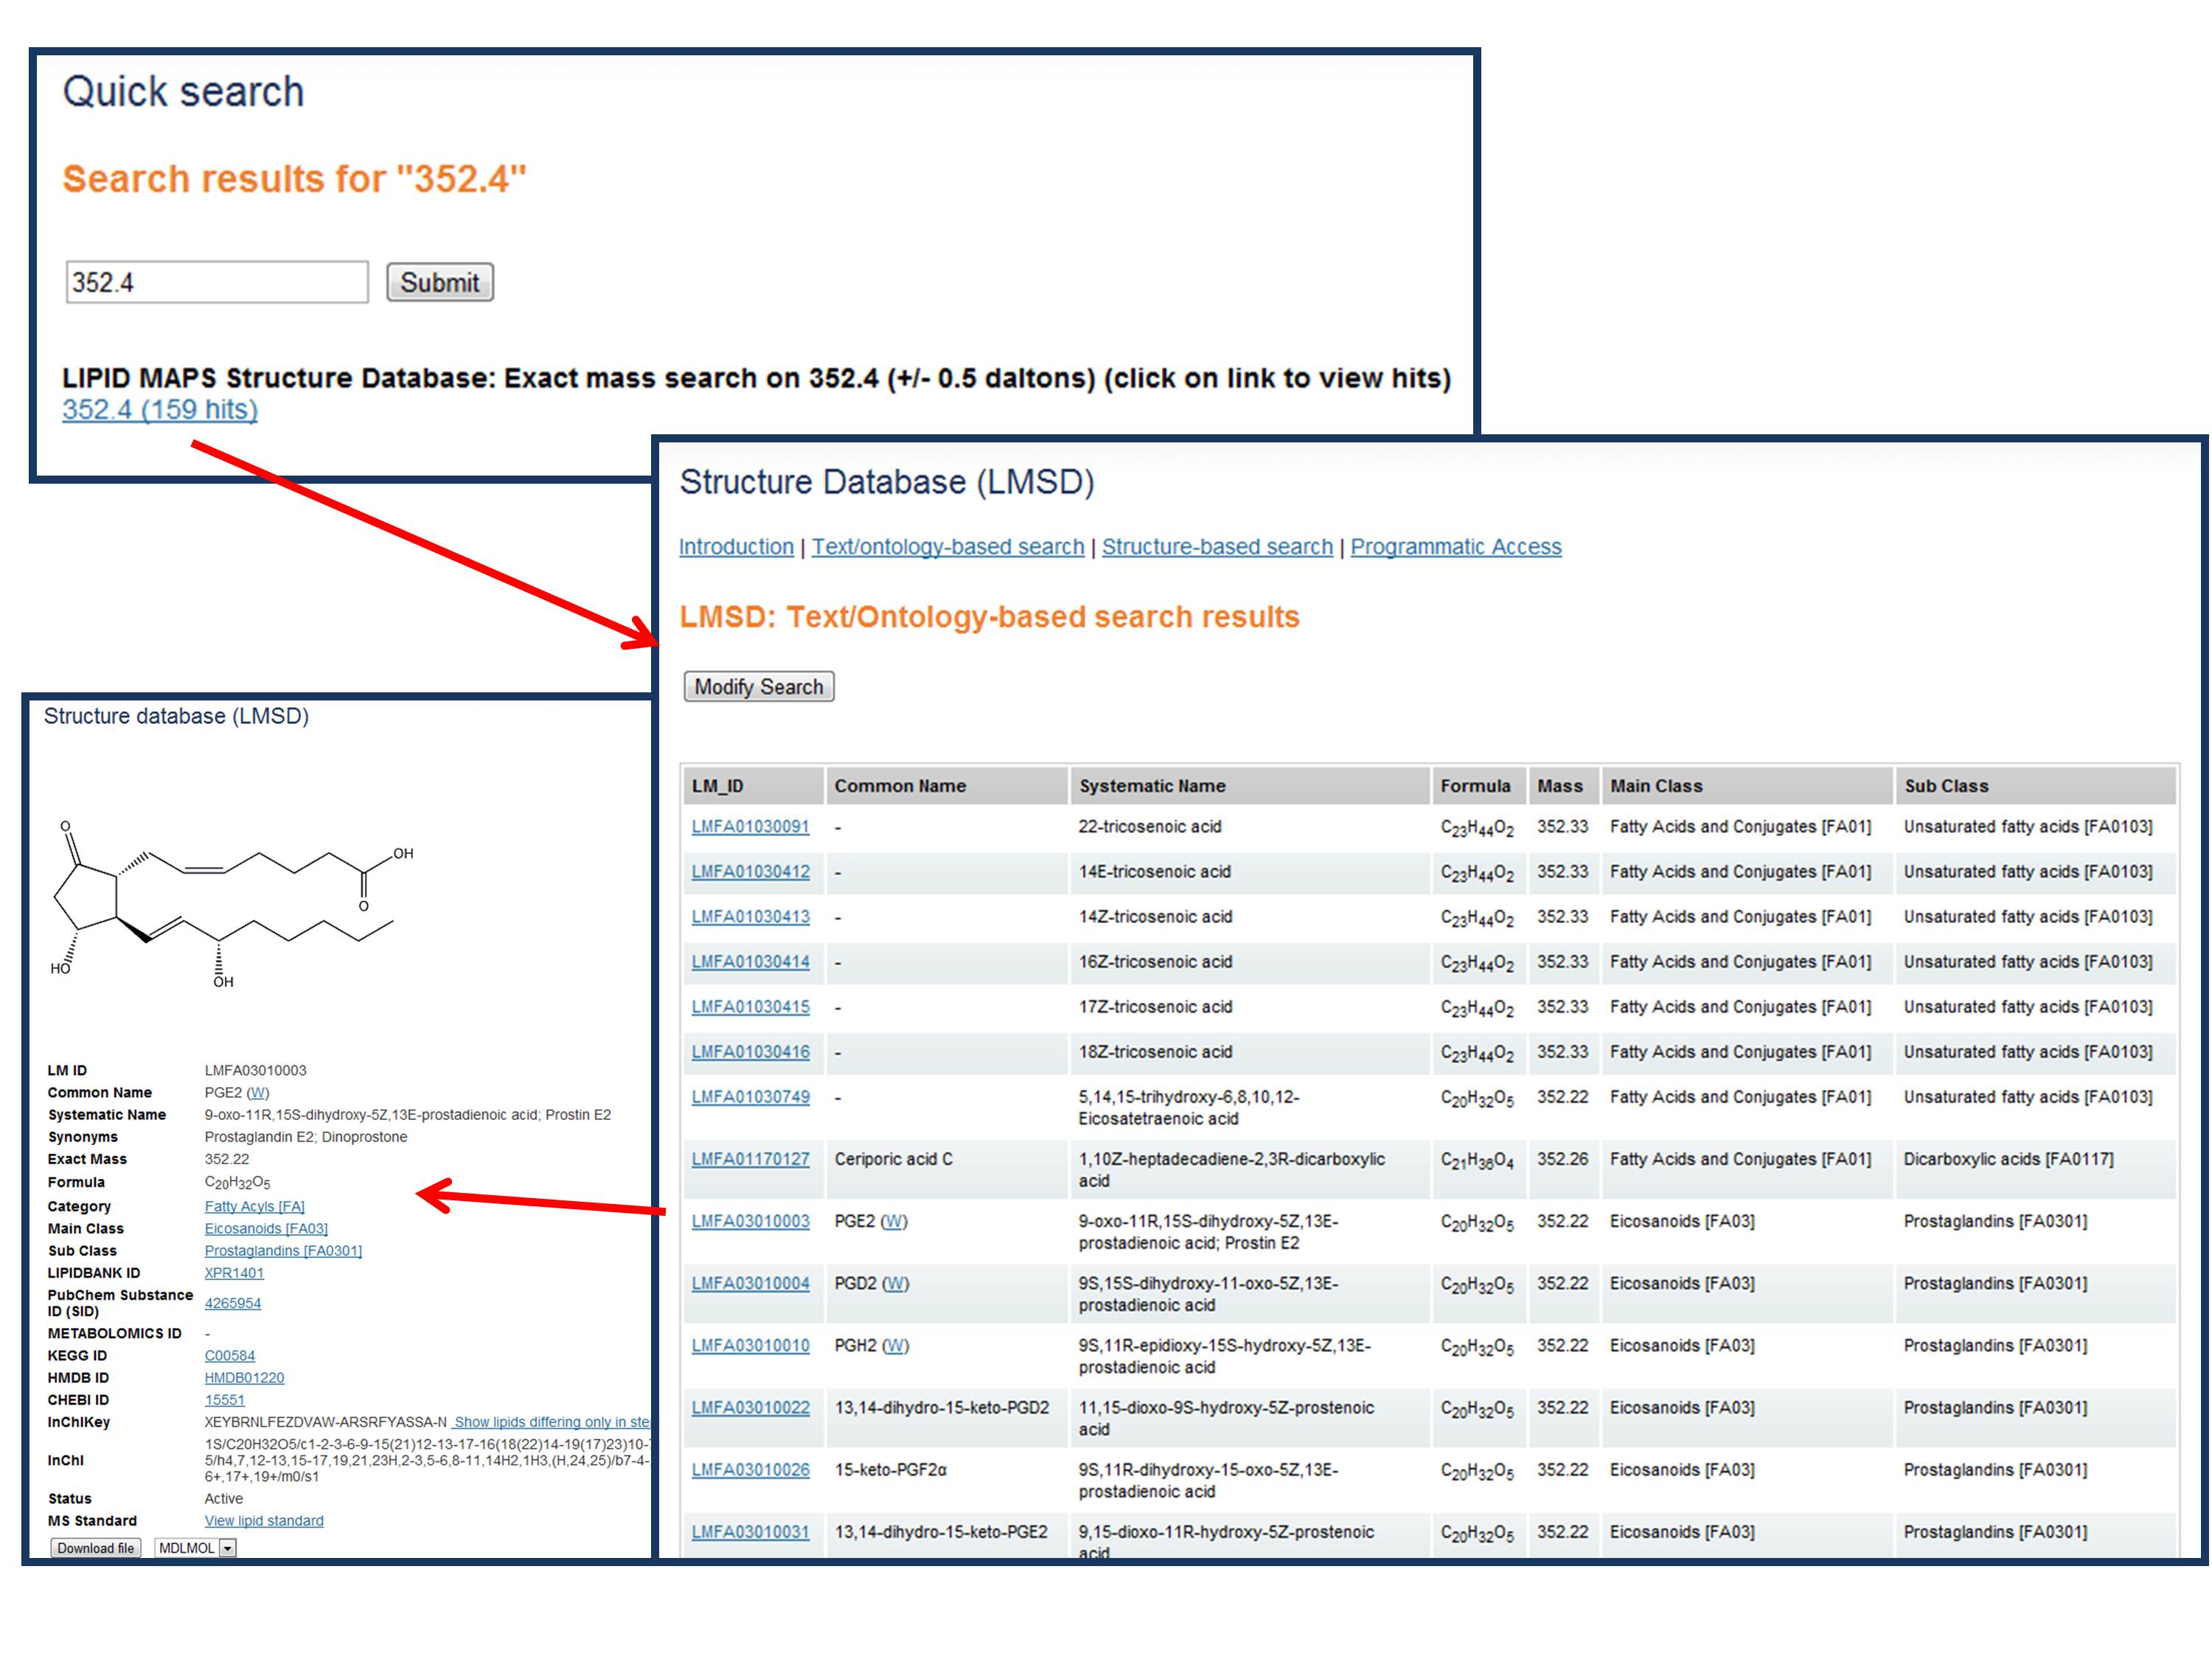
Task: Click Show lipids differing only in stereochemistry link
Action: tap(550, 1422)
